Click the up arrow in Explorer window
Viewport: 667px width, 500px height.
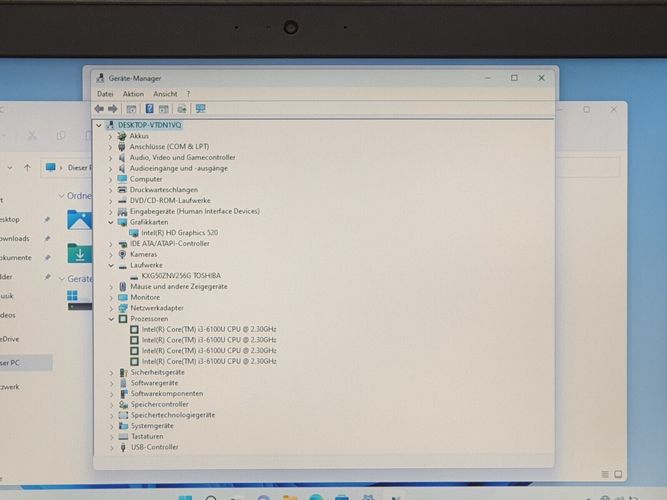click(27, 168)
